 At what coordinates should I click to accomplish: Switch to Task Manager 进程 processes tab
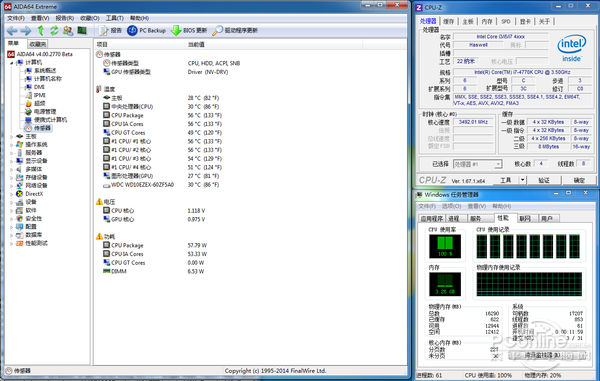pos(455,218)
